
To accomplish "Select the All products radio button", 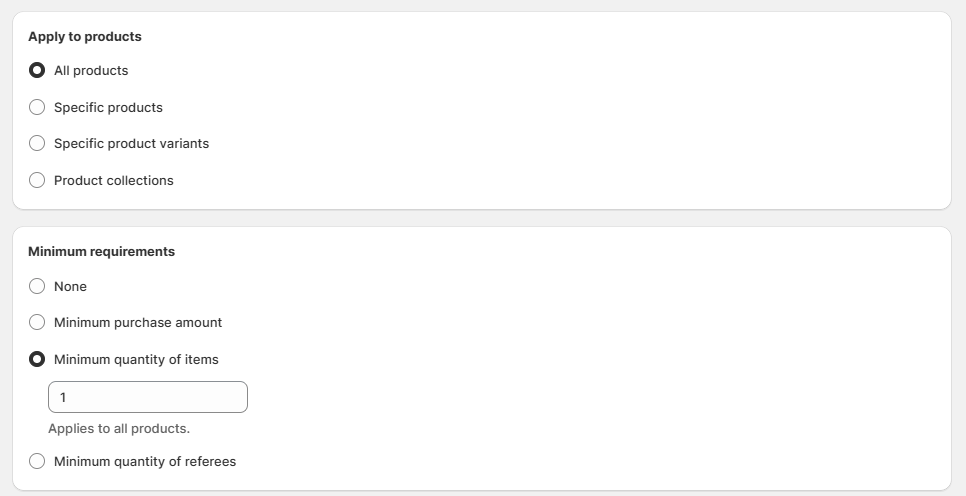I will 37,71.
